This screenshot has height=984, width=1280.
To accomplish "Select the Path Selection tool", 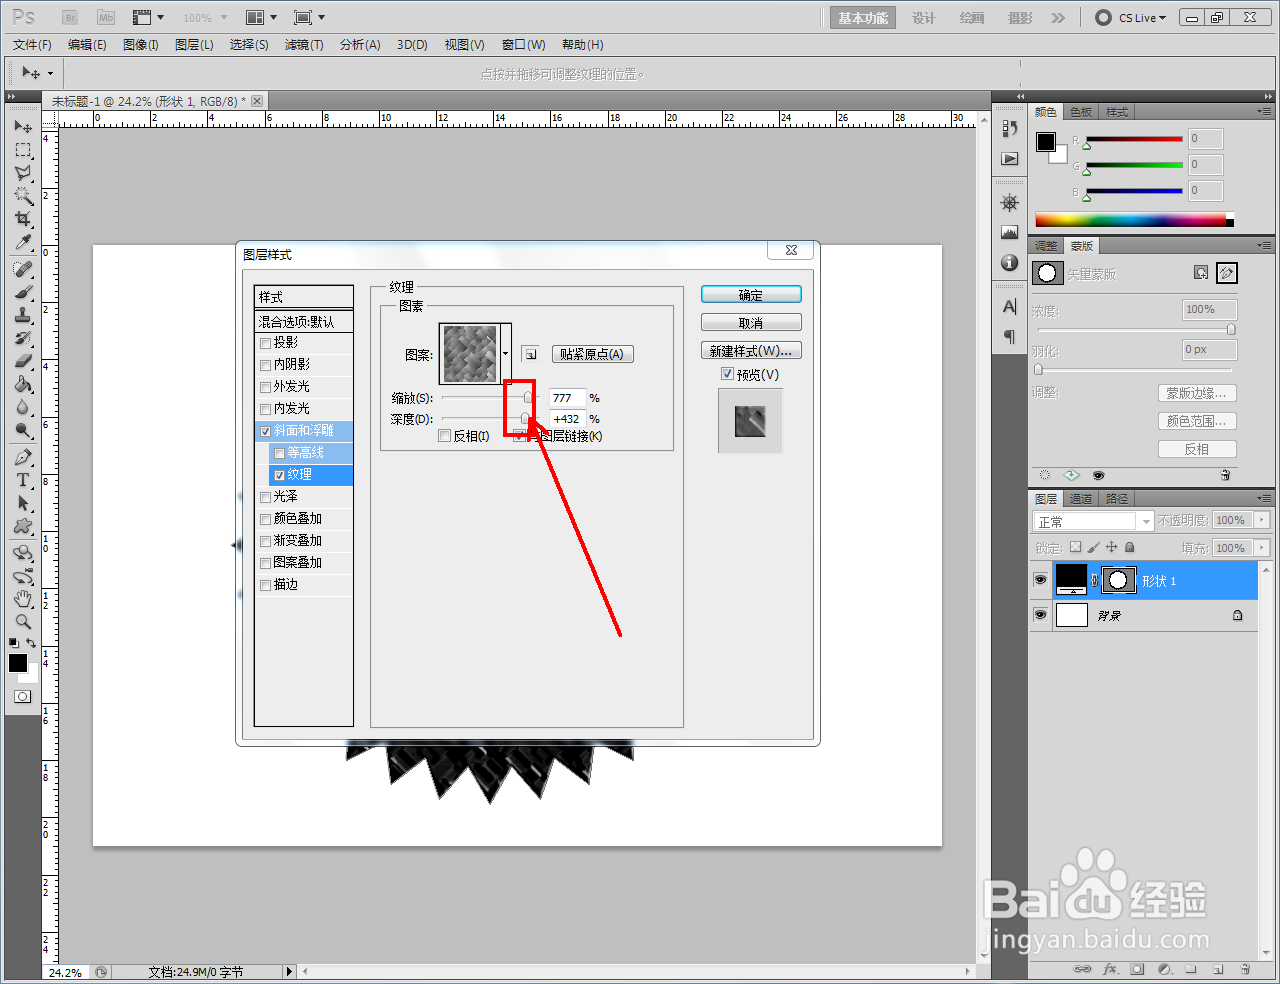I will coord(22,504).
